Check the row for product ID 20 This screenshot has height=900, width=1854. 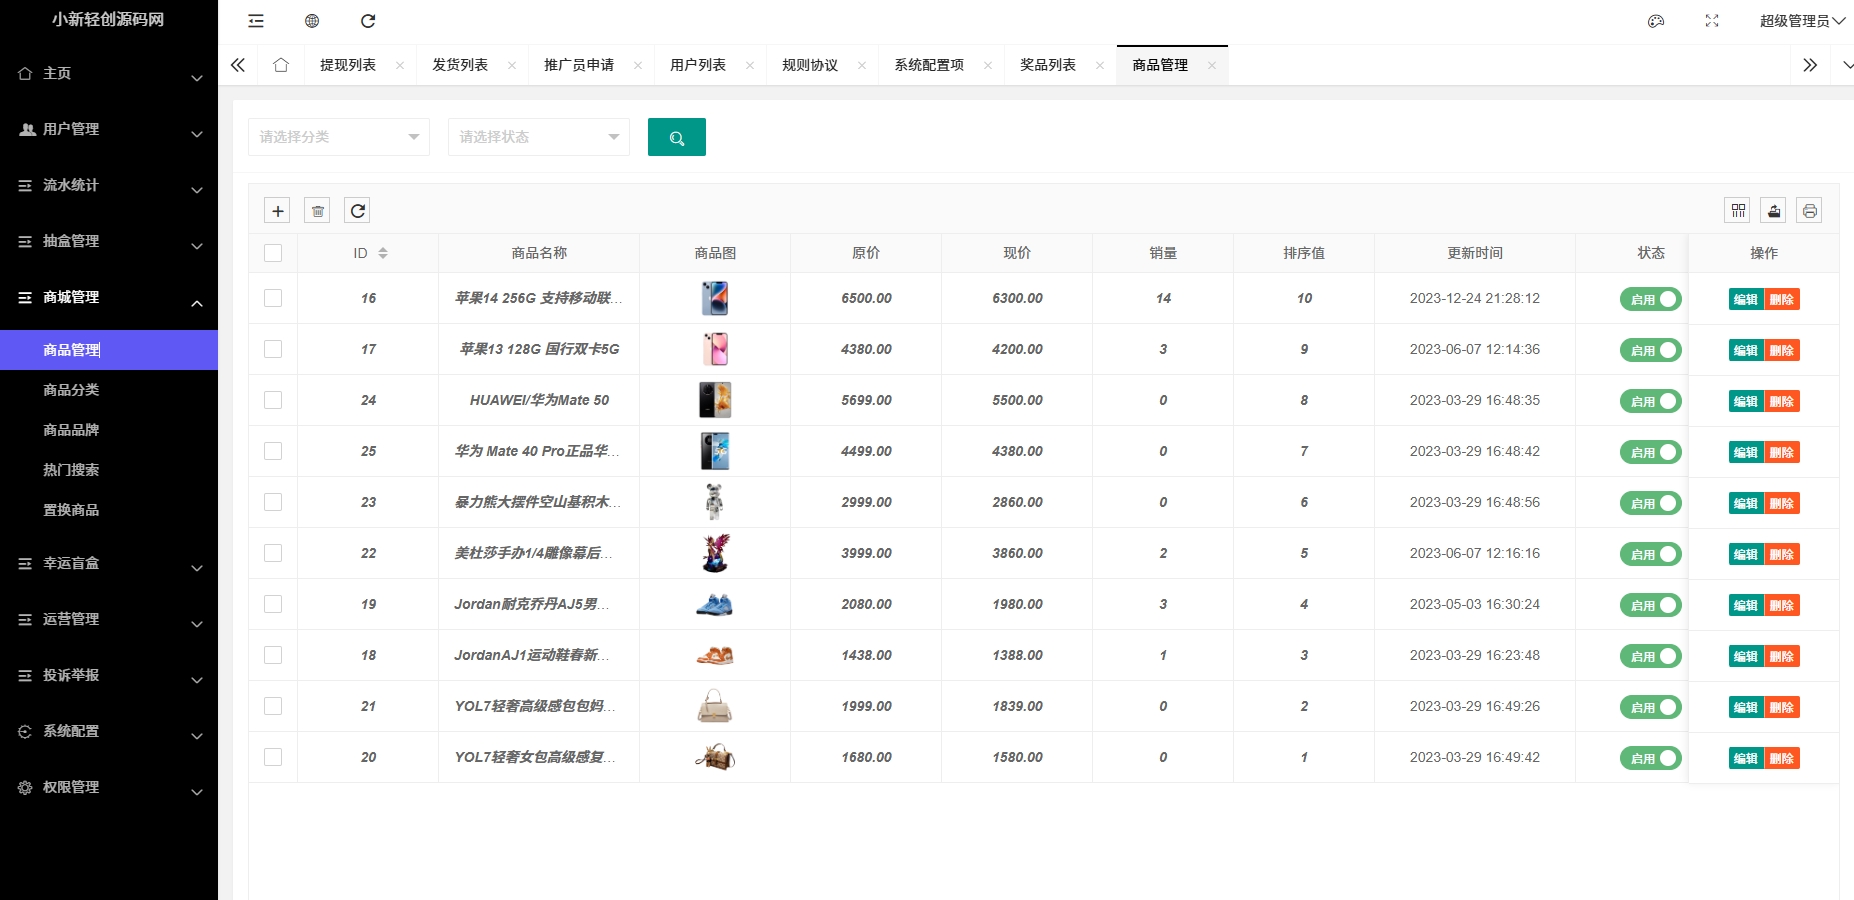click(273, 757)
